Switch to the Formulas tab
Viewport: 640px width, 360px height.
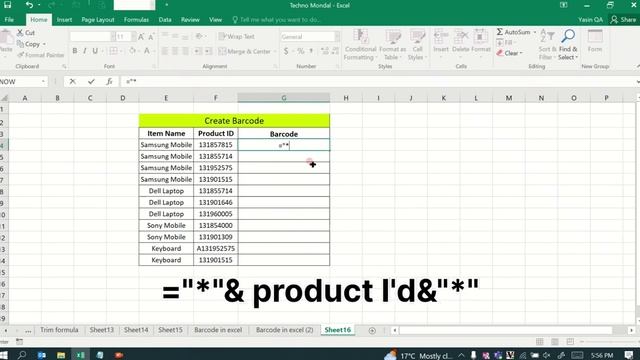(136, 20)
